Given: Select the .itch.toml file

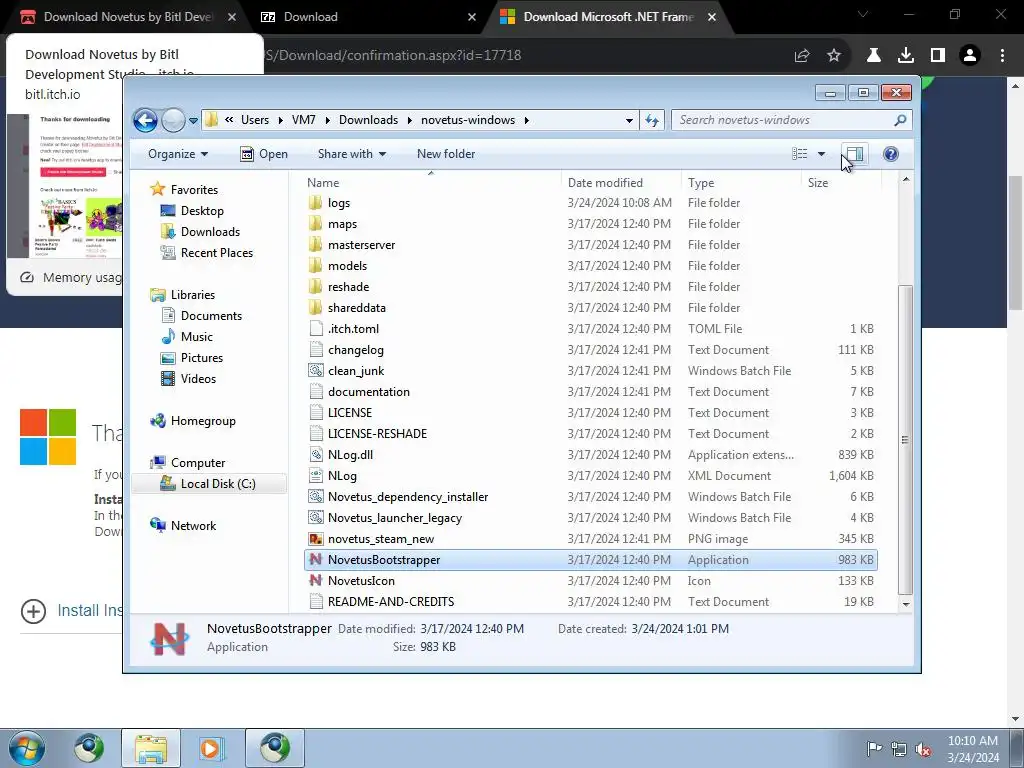Looking at the screenshot, I should coord(353,328).
